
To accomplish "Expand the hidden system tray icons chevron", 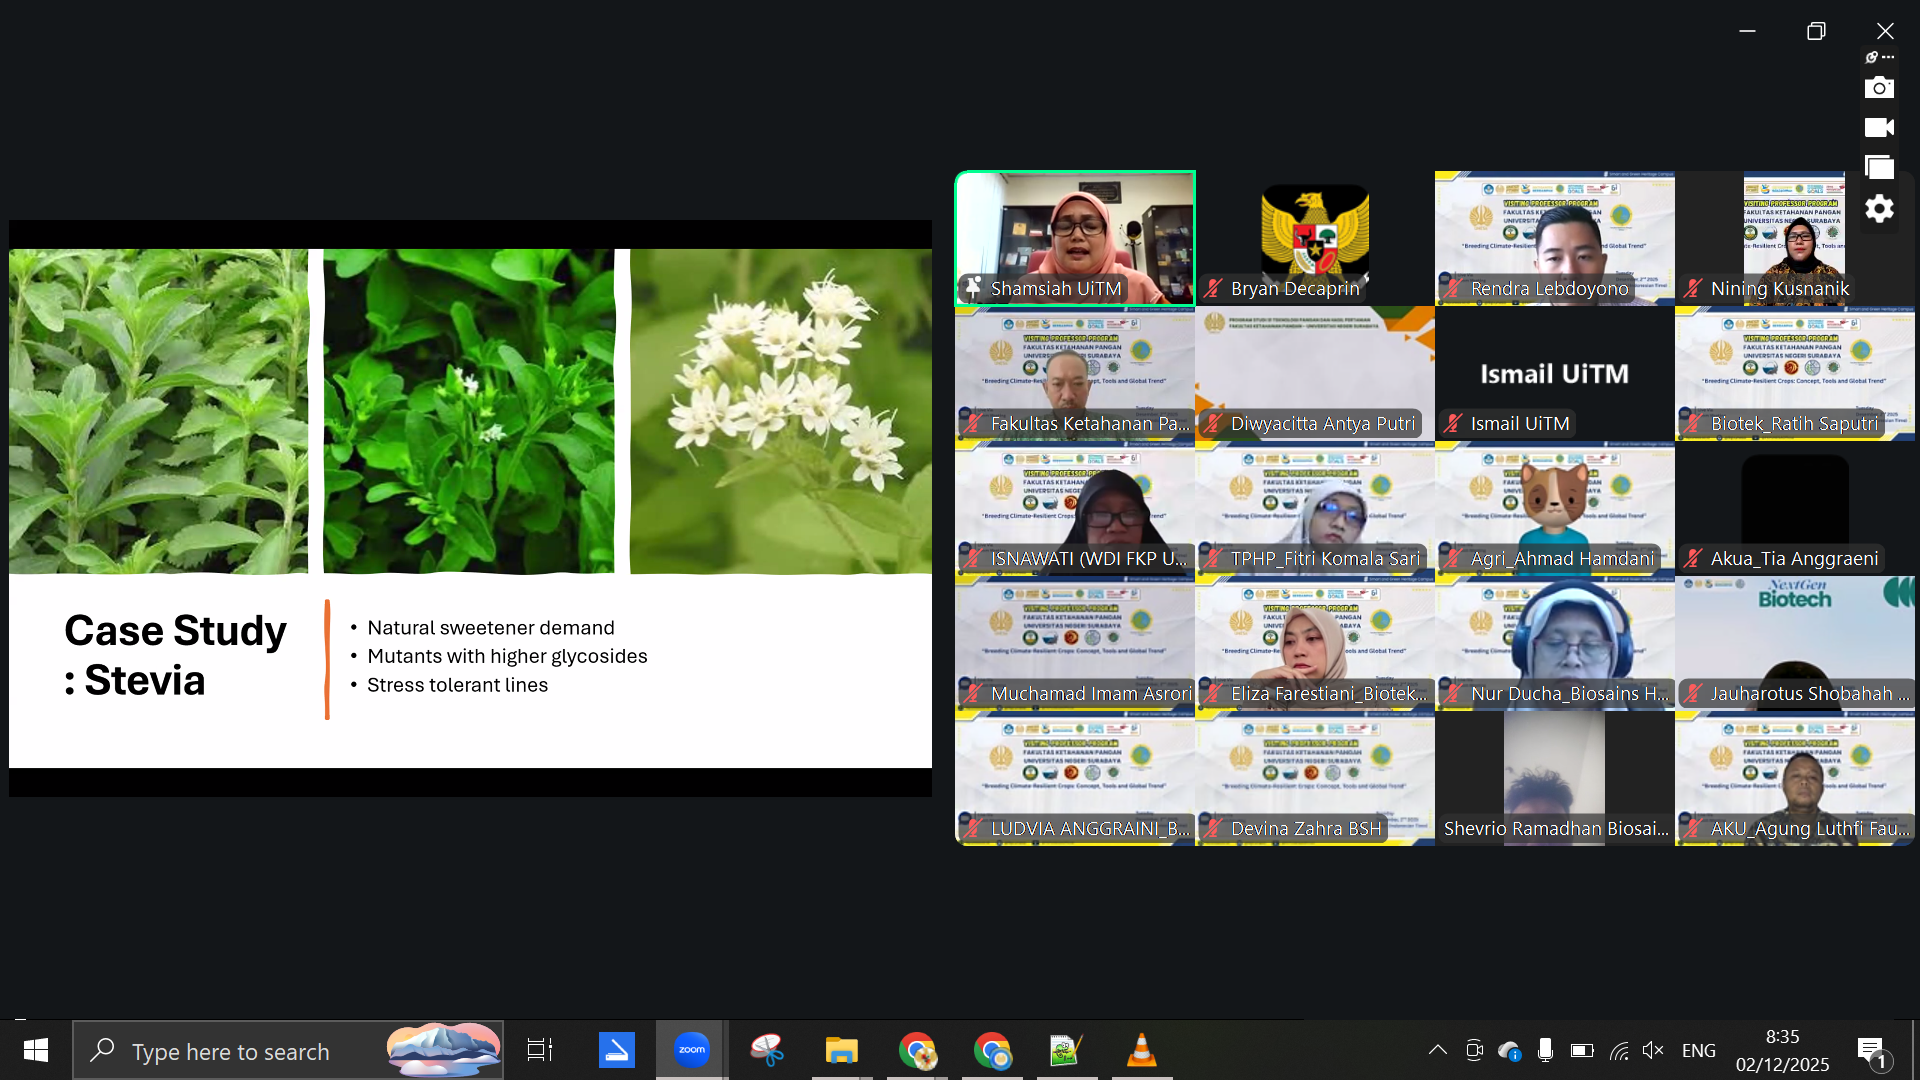I will point(1437,1050).
